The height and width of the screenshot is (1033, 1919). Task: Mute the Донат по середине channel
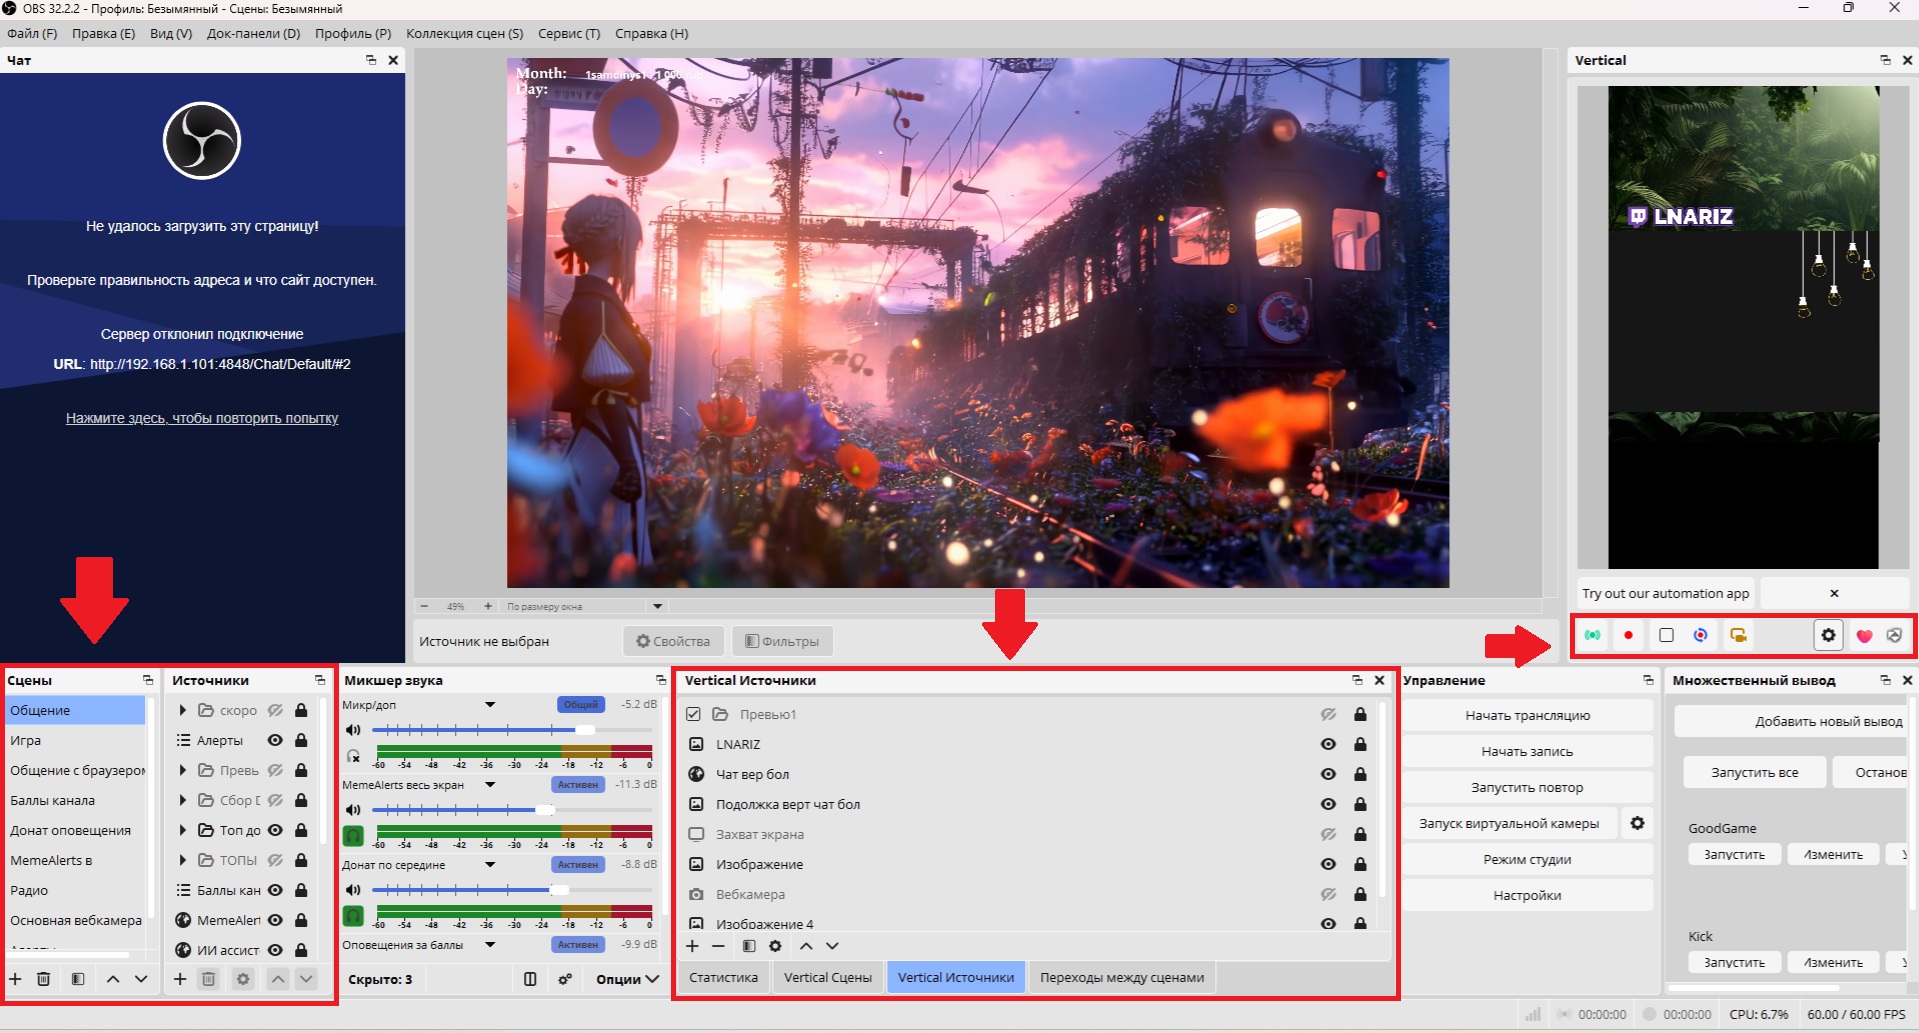[x=353, y=890]
